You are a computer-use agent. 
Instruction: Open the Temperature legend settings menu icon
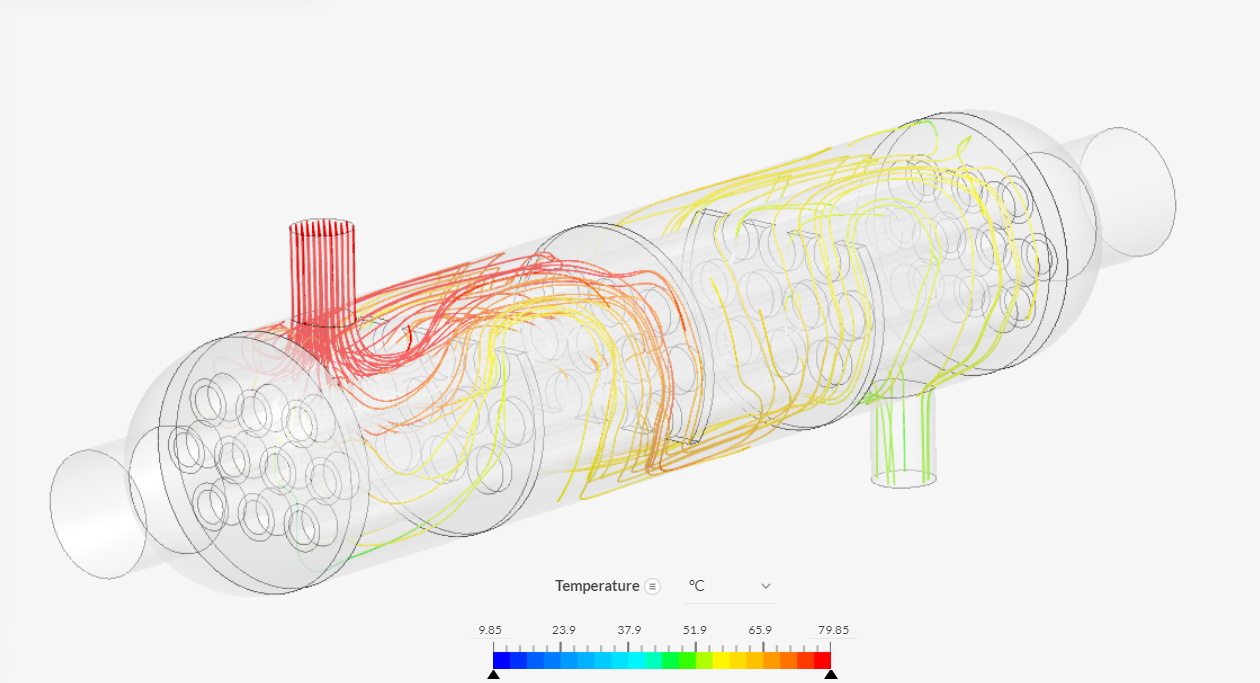click(652, 586)
